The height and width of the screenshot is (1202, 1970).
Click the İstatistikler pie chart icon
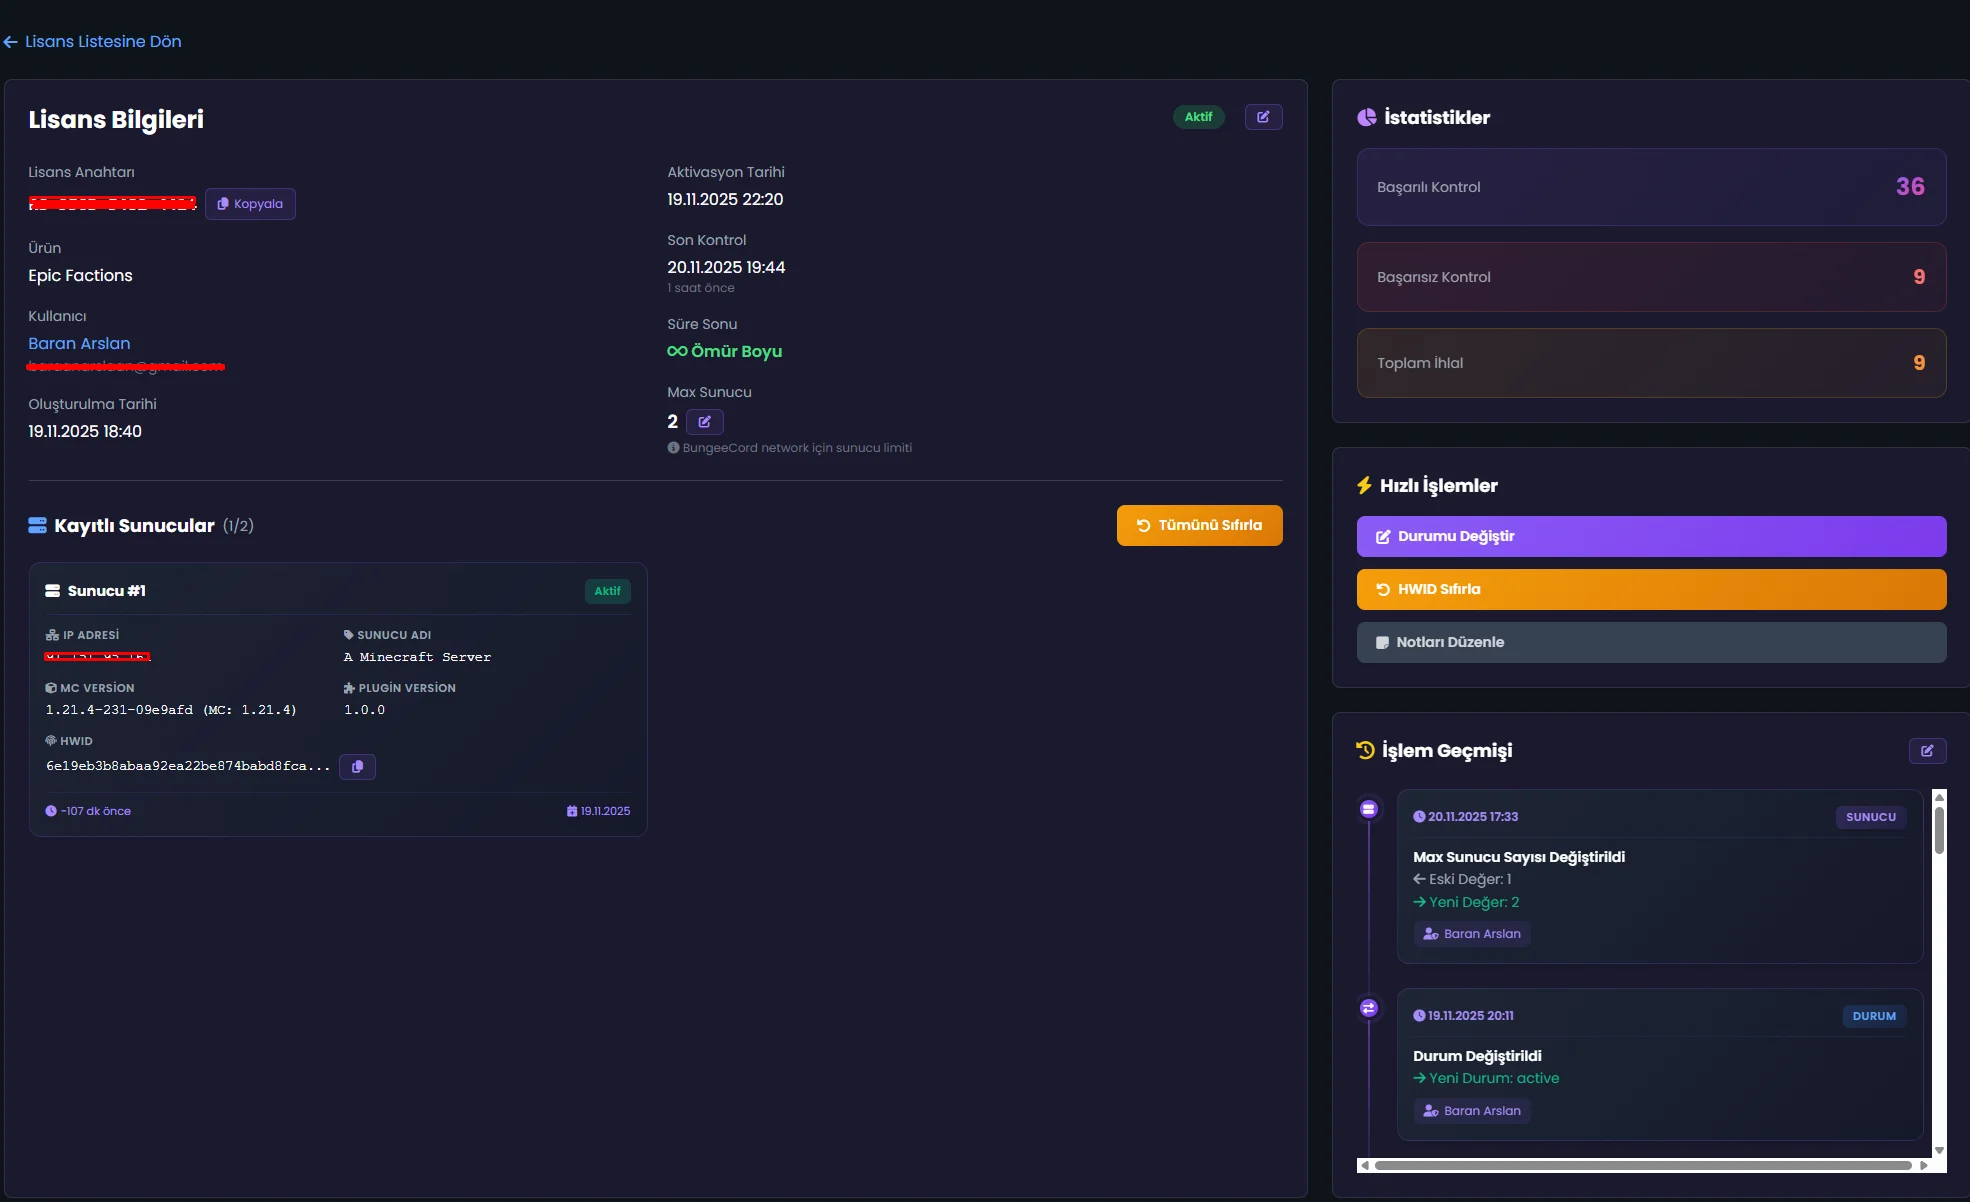(x=1366, y=117)
